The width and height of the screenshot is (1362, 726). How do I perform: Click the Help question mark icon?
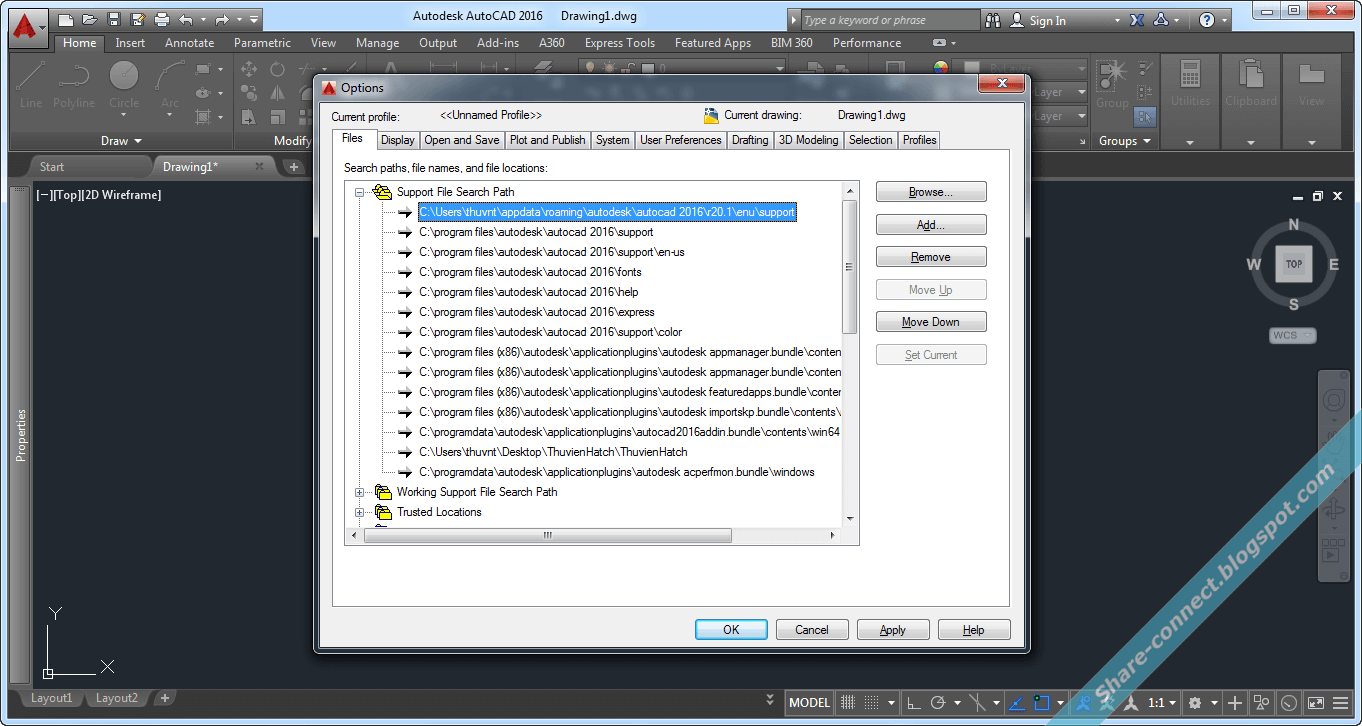pyautogui.click(x=1207, y=20)
